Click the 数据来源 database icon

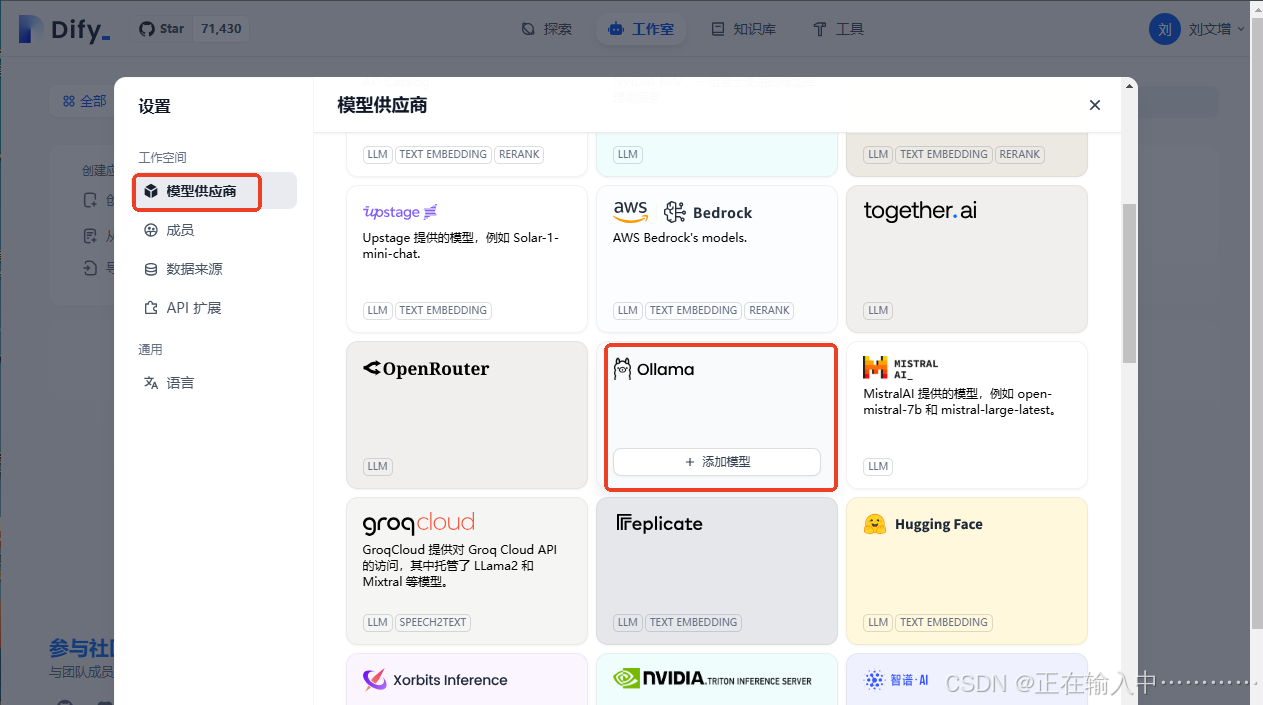point(151,269)
